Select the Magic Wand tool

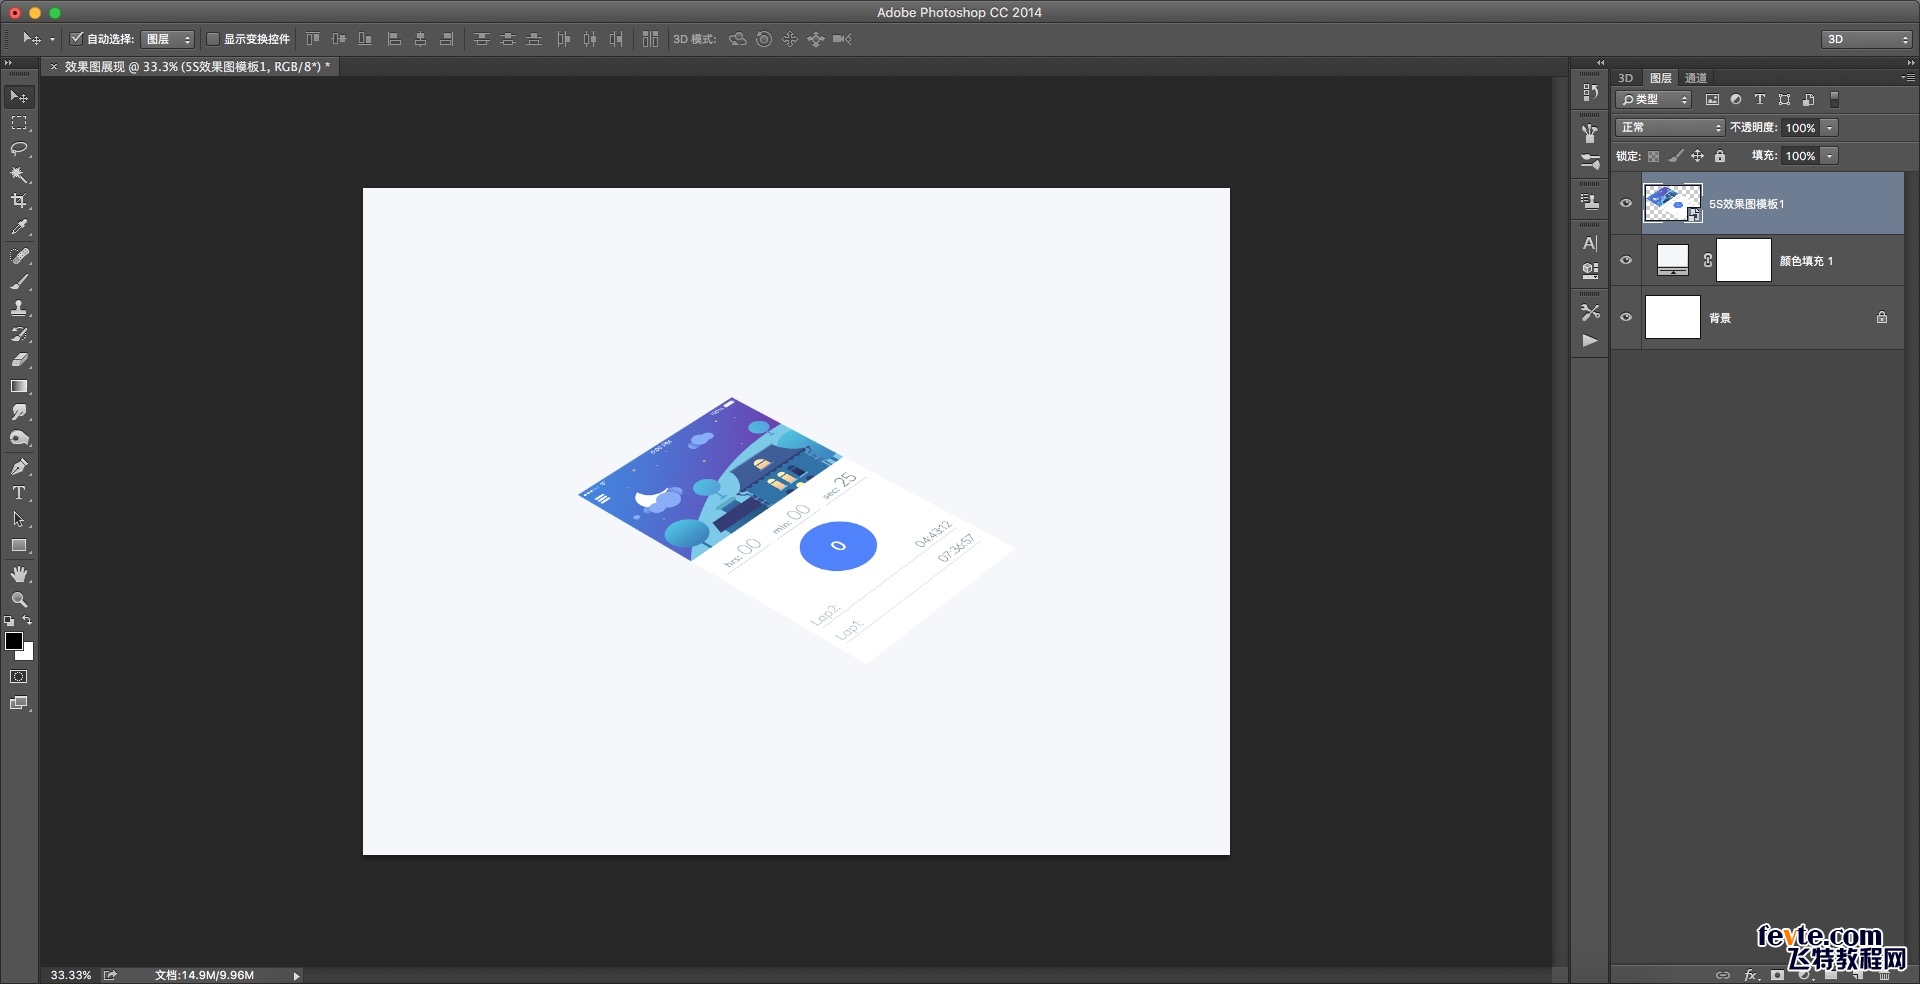[19, 175]
